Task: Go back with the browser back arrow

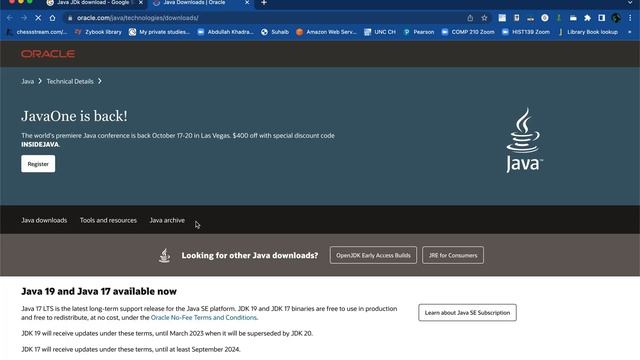Action: point(9,18)
